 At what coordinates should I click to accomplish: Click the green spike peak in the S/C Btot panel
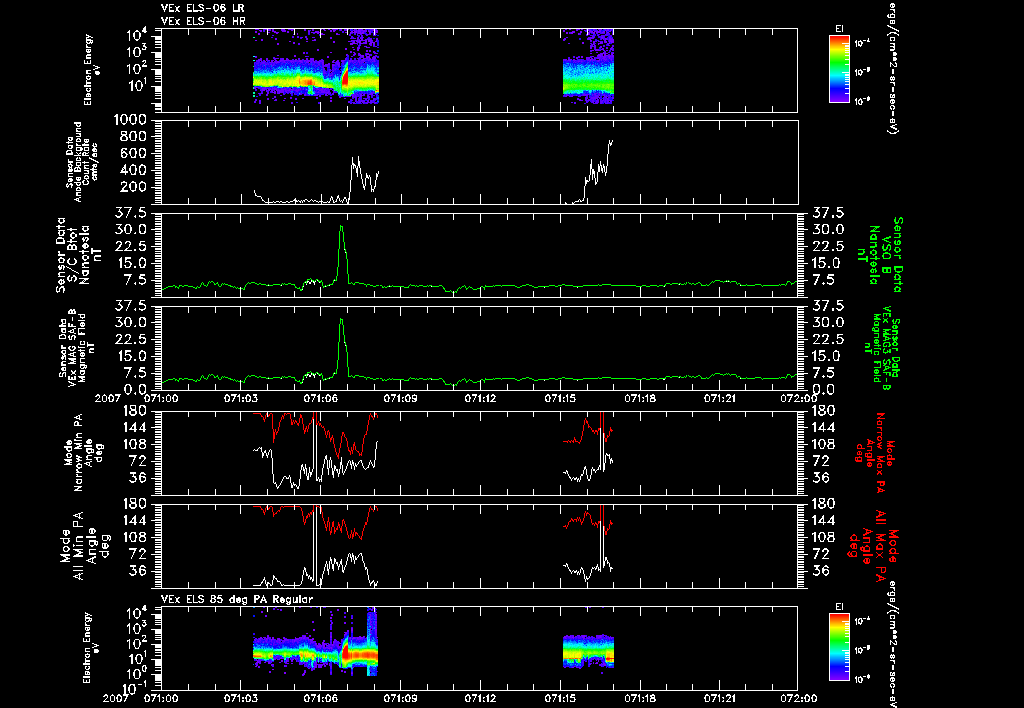click(341, 227)
